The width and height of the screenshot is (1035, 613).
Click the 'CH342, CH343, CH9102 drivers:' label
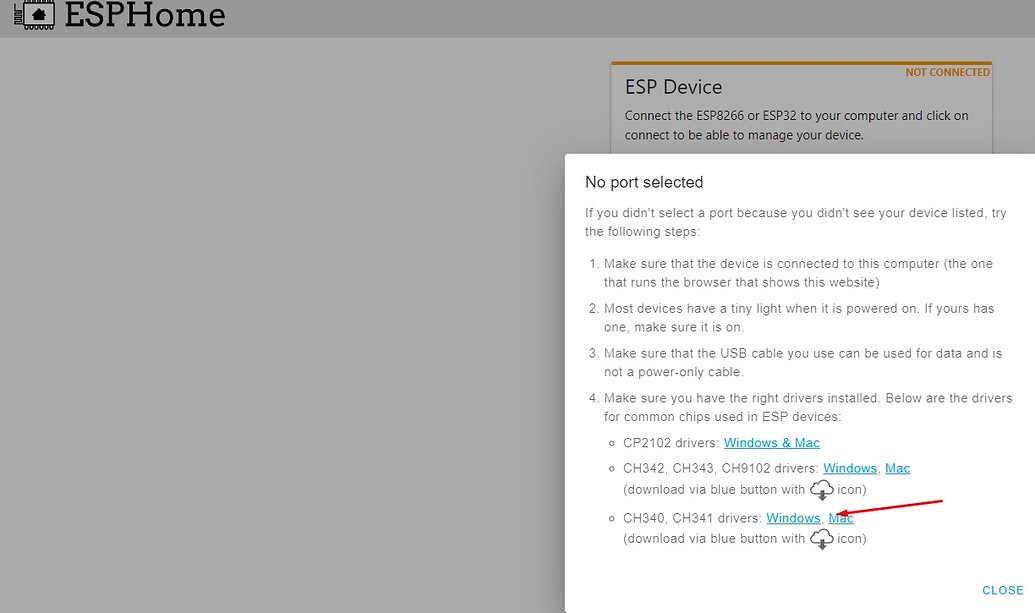pos(721,468)
